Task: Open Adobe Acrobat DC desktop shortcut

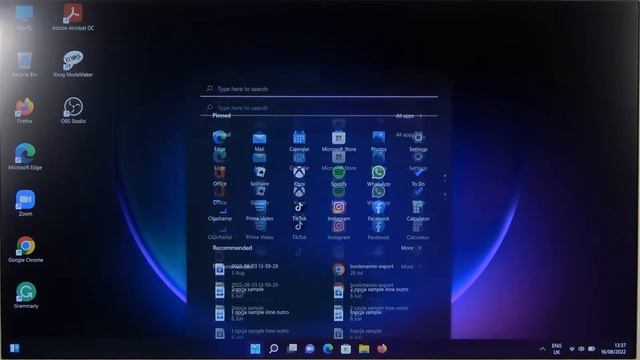Action: tap(73, 17)
